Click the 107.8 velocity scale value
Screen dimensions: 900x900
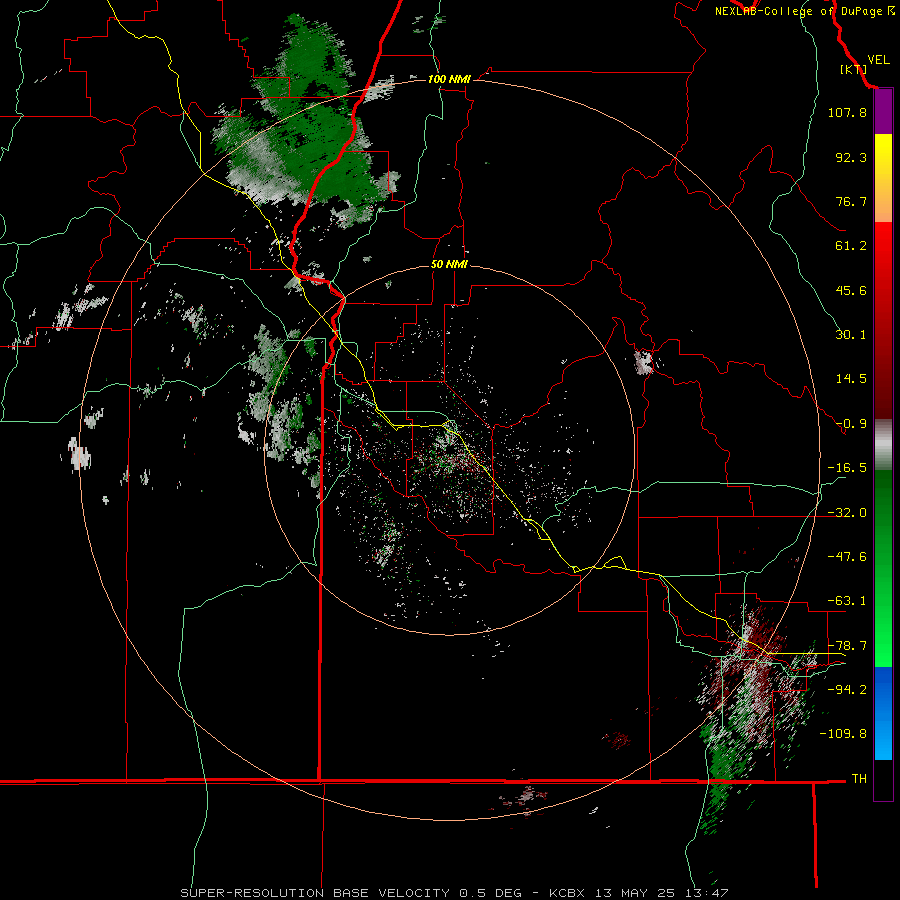coord(847,112)
